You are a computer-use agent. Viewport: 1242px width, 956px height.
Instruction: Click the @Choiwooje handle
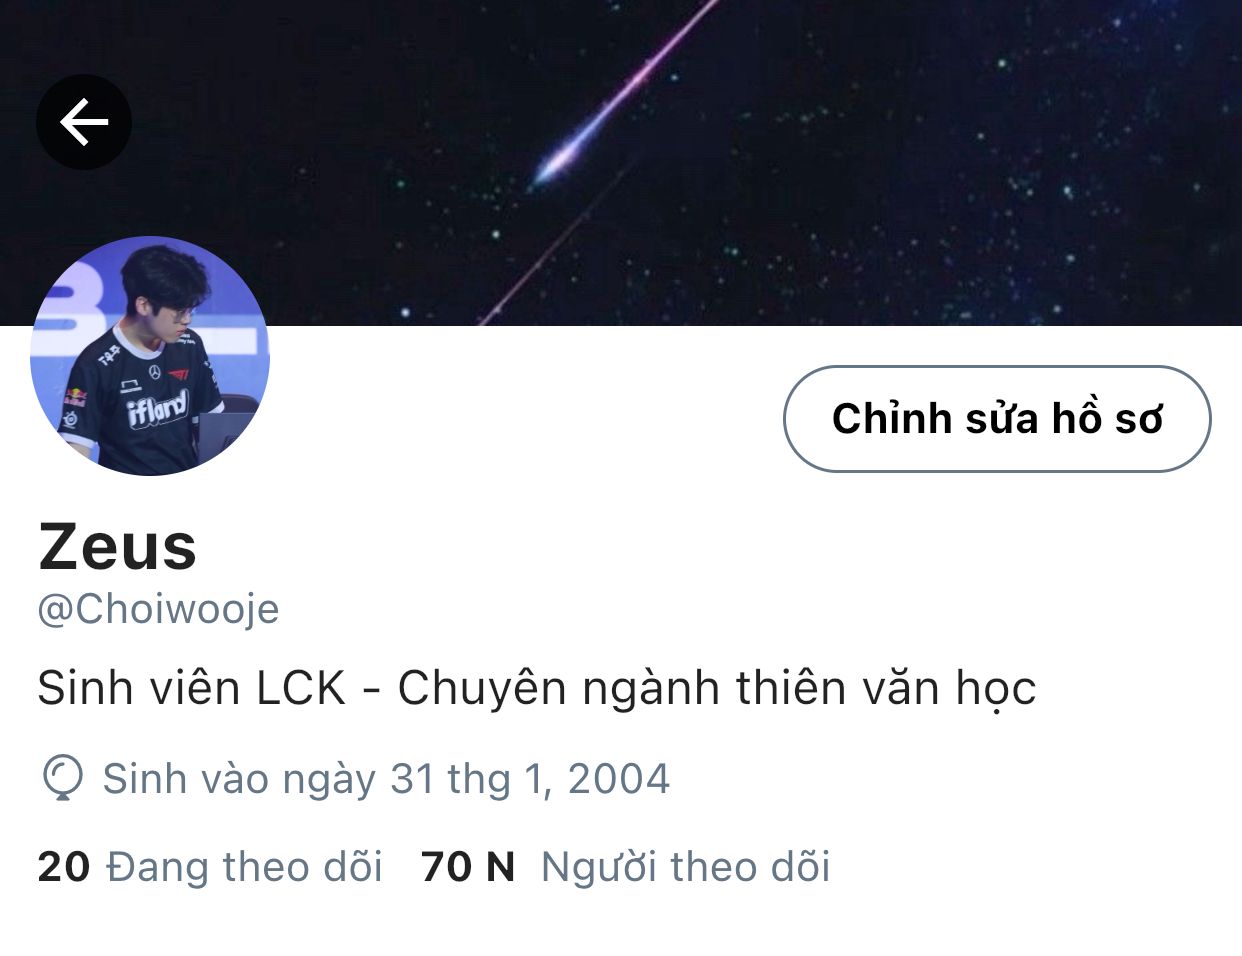(x=158, y=609)
